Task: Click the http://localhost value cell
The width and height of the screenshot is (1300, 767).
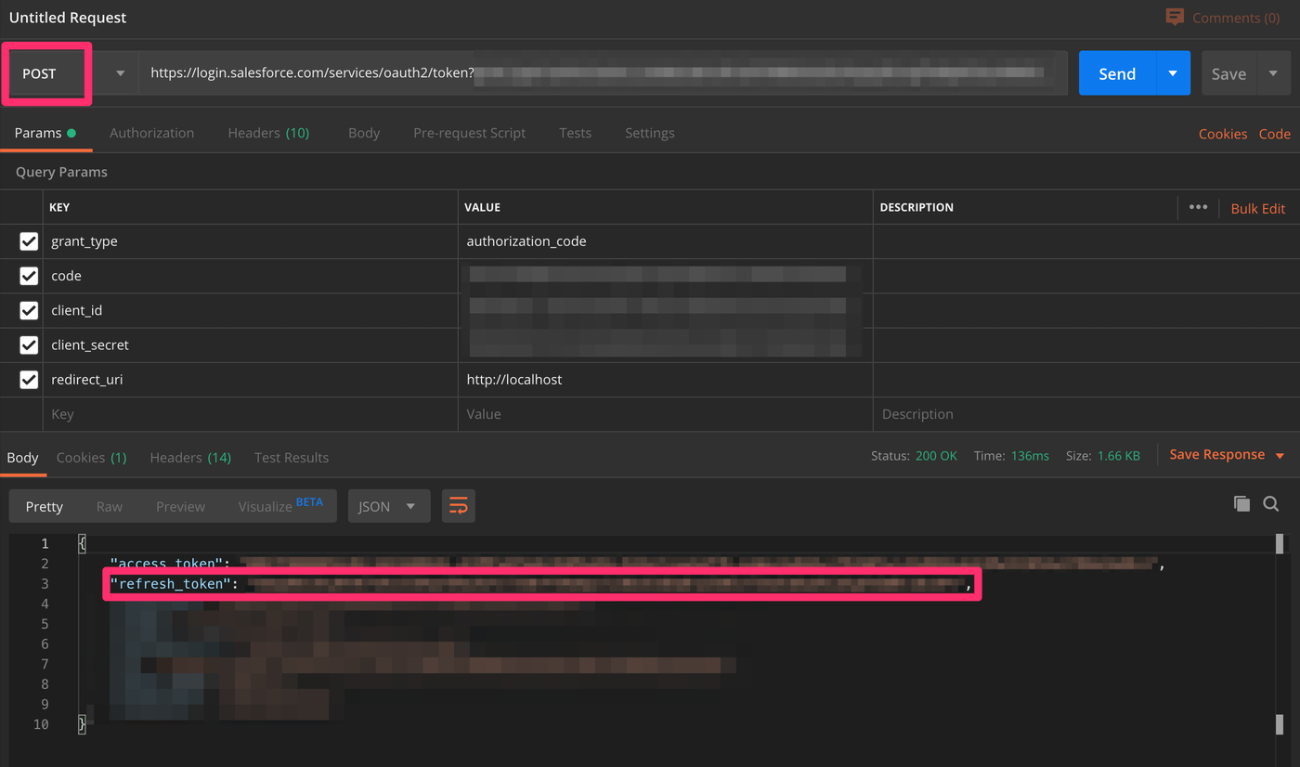Action: click(x=665, y=379)
